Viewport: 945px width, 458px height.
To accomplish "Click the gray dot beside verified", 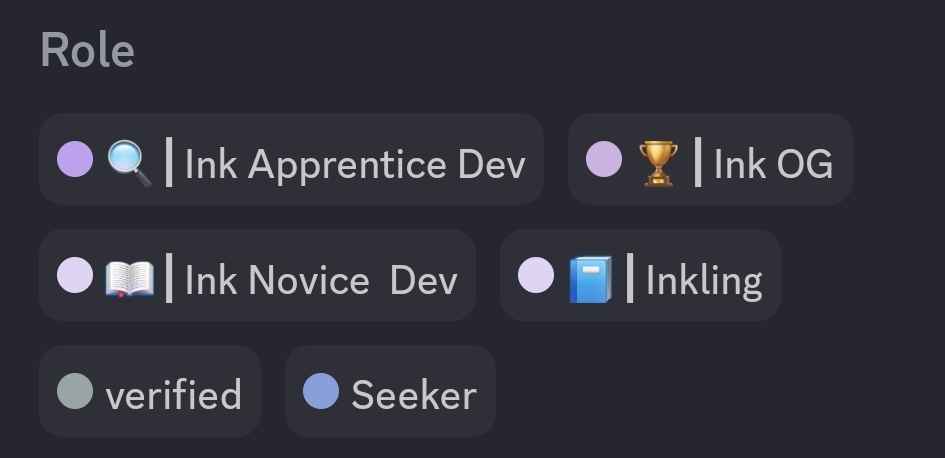I will 75,392.
